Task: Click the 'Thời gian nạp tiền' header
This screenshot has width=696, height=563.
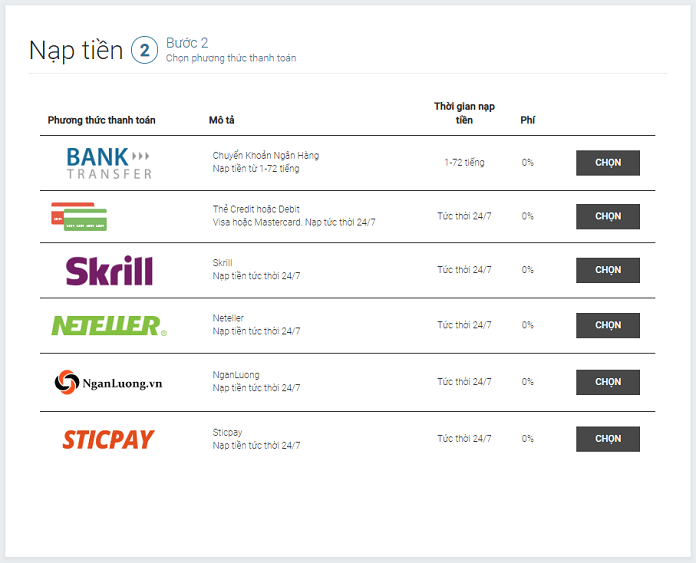Action: tap(464, 113)
